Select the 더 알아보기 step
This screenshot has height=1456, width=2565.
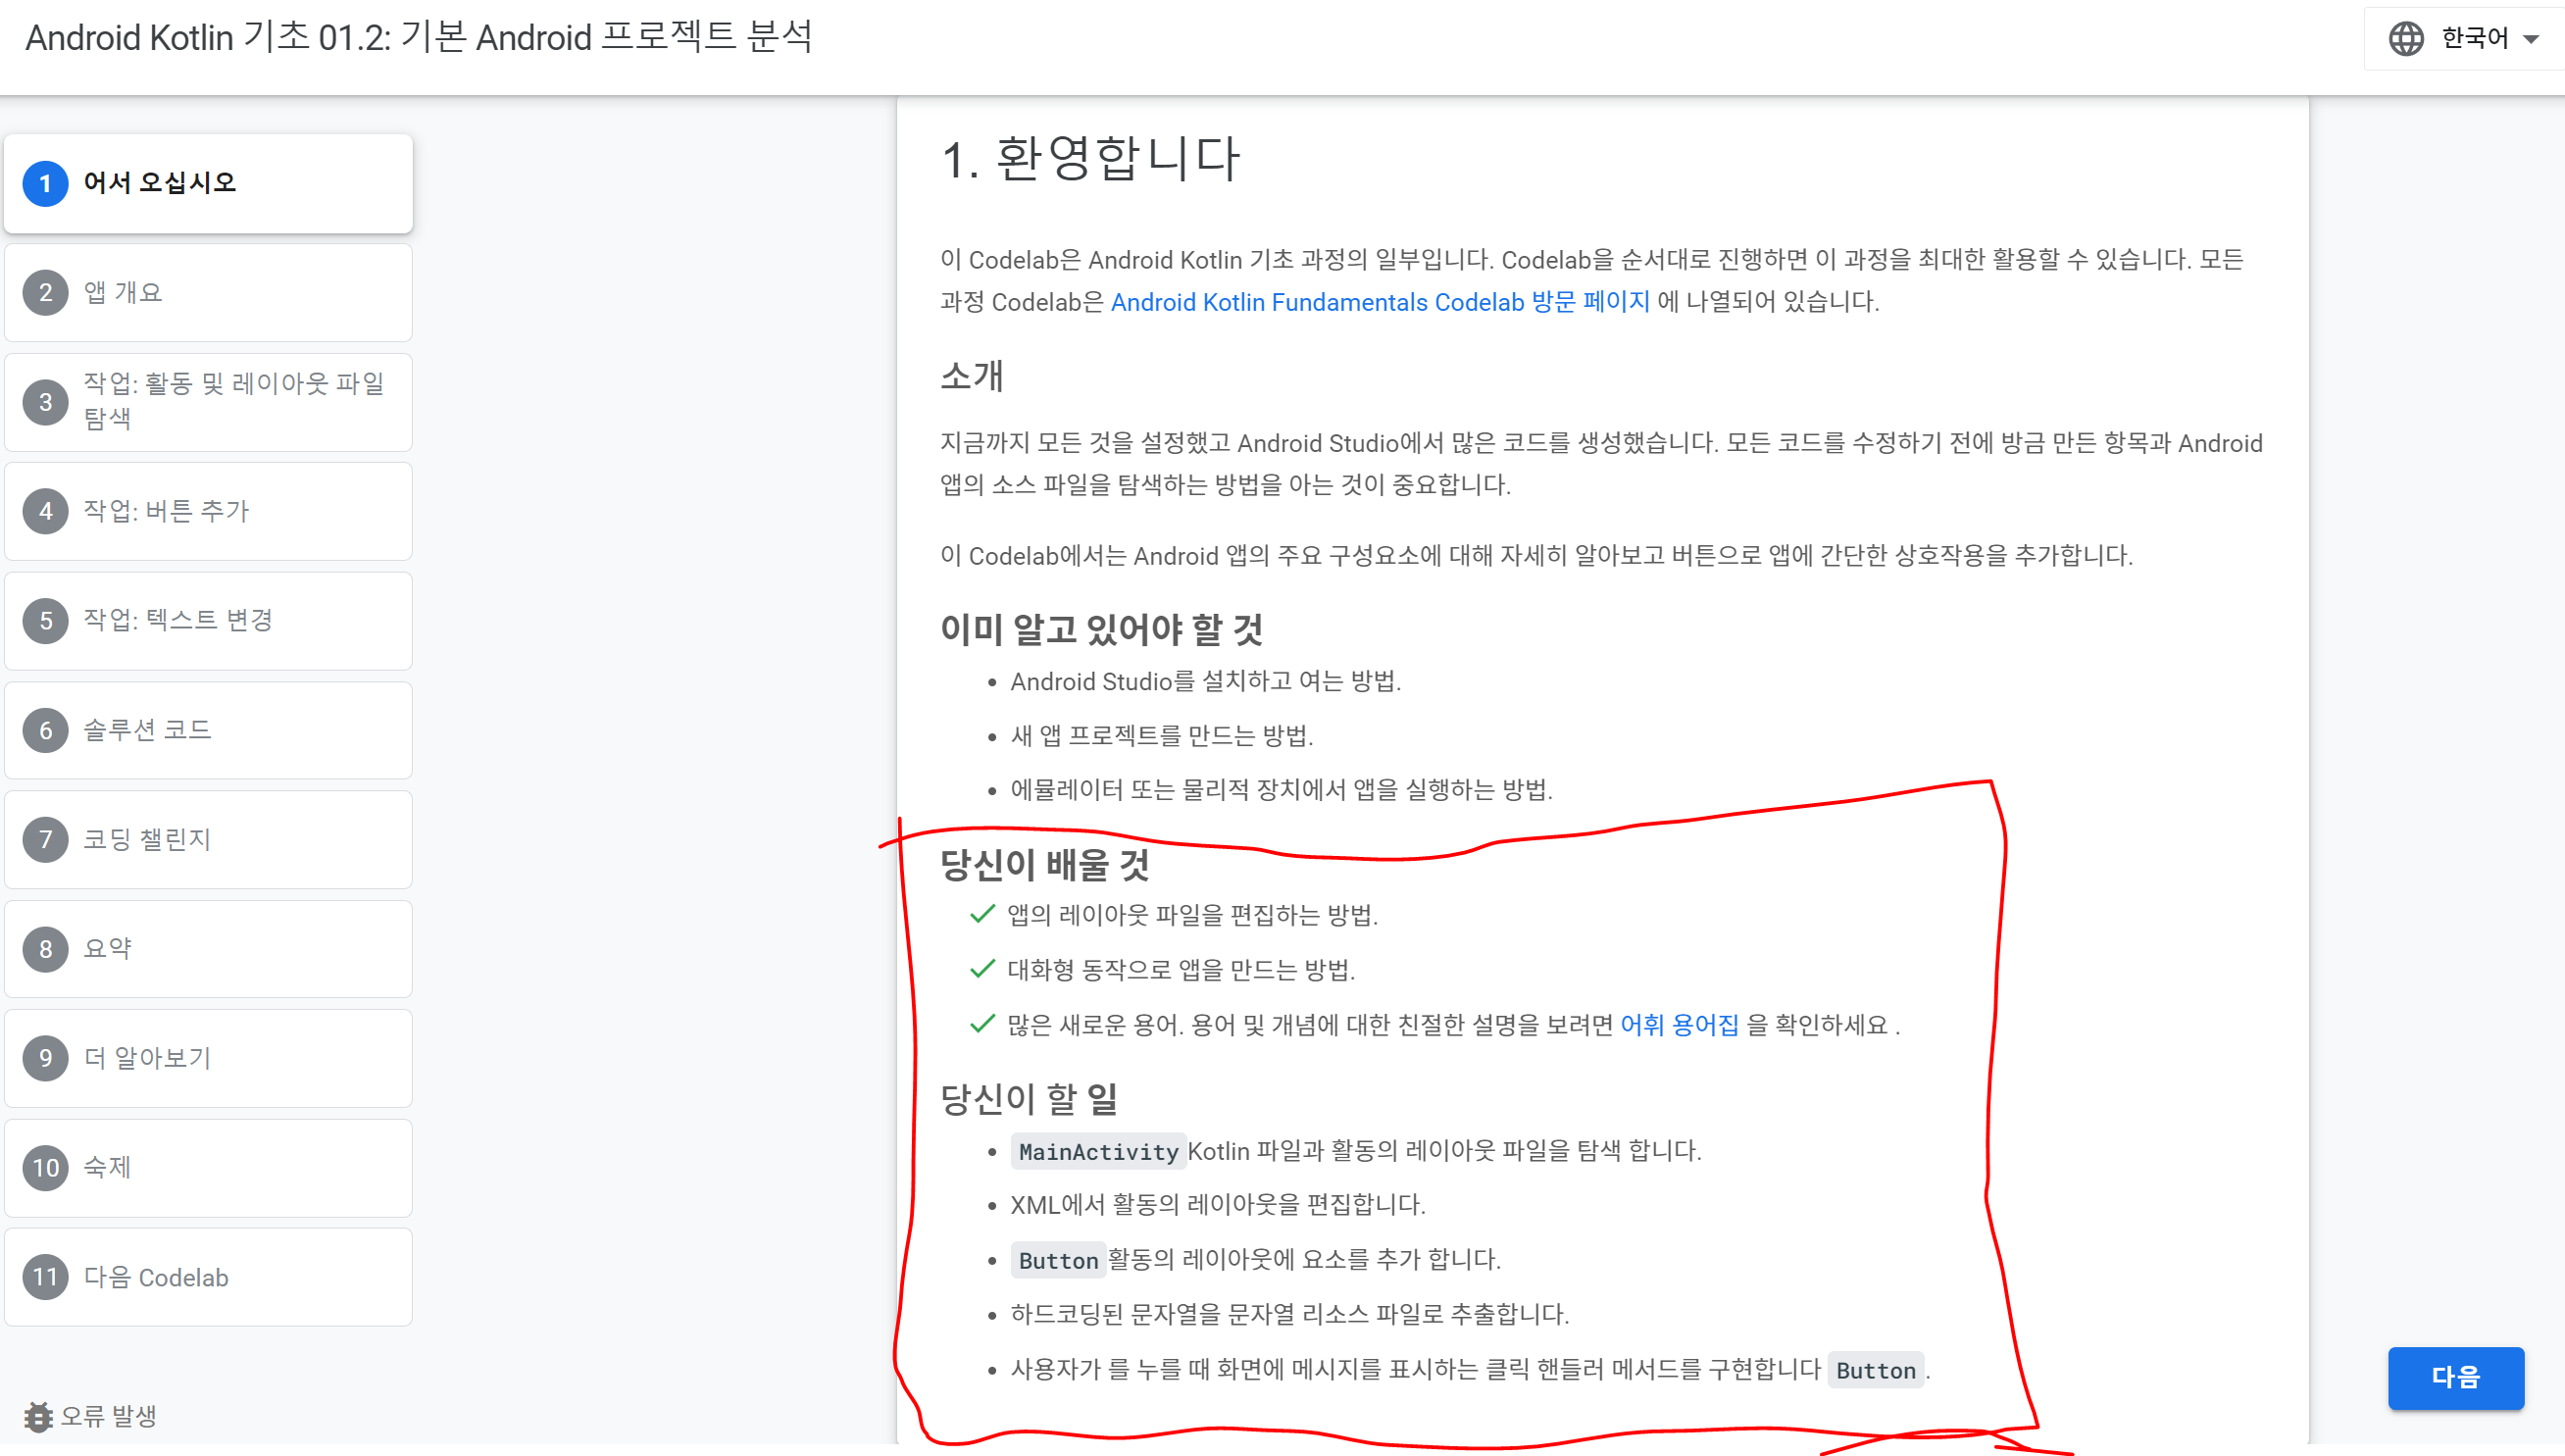tap(147, 1058)
